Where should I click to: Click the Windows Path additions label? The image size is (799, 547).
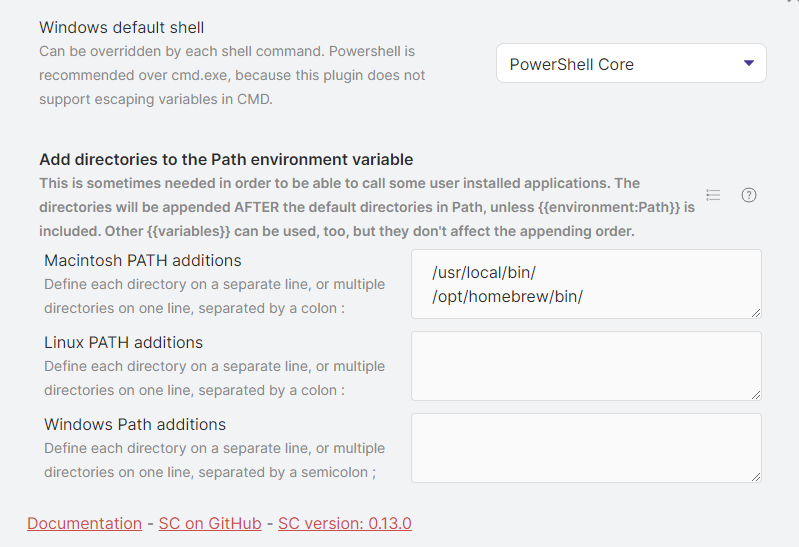click(x=135, y=425)
